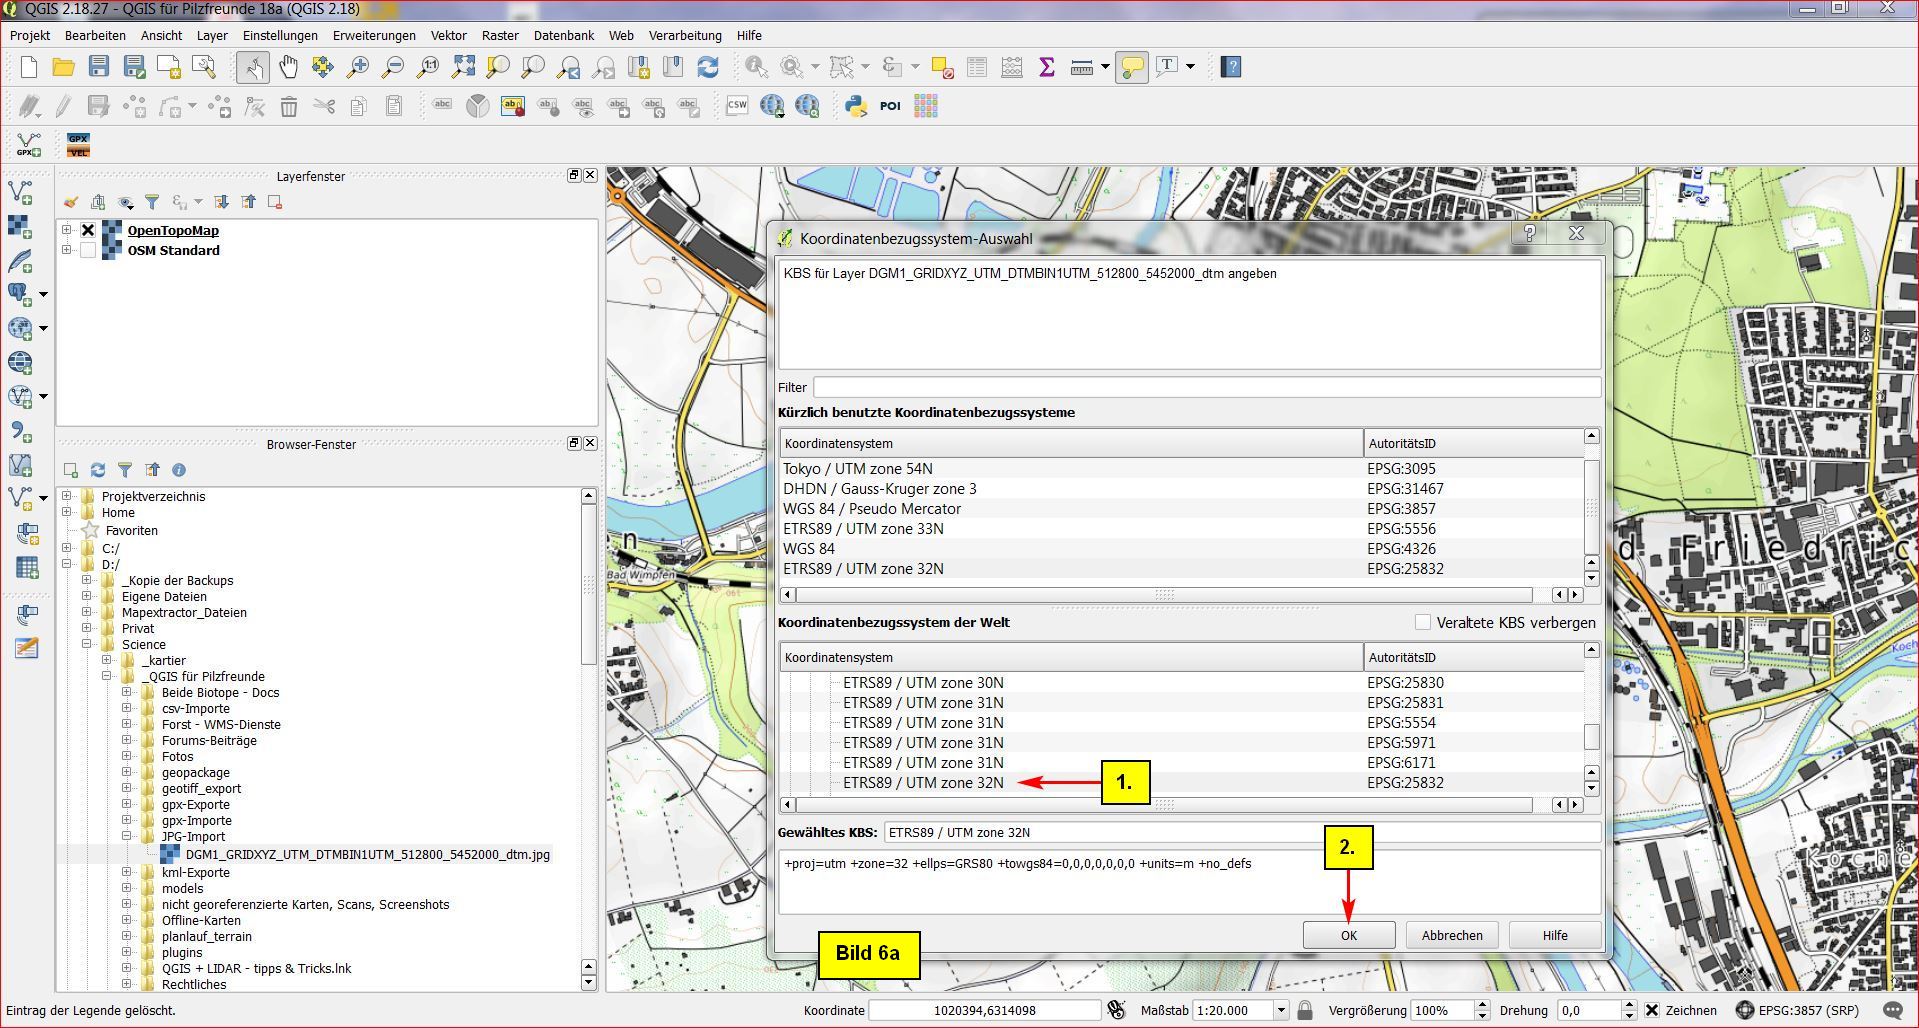Click the Save Project floppy icon

point(98,67)
